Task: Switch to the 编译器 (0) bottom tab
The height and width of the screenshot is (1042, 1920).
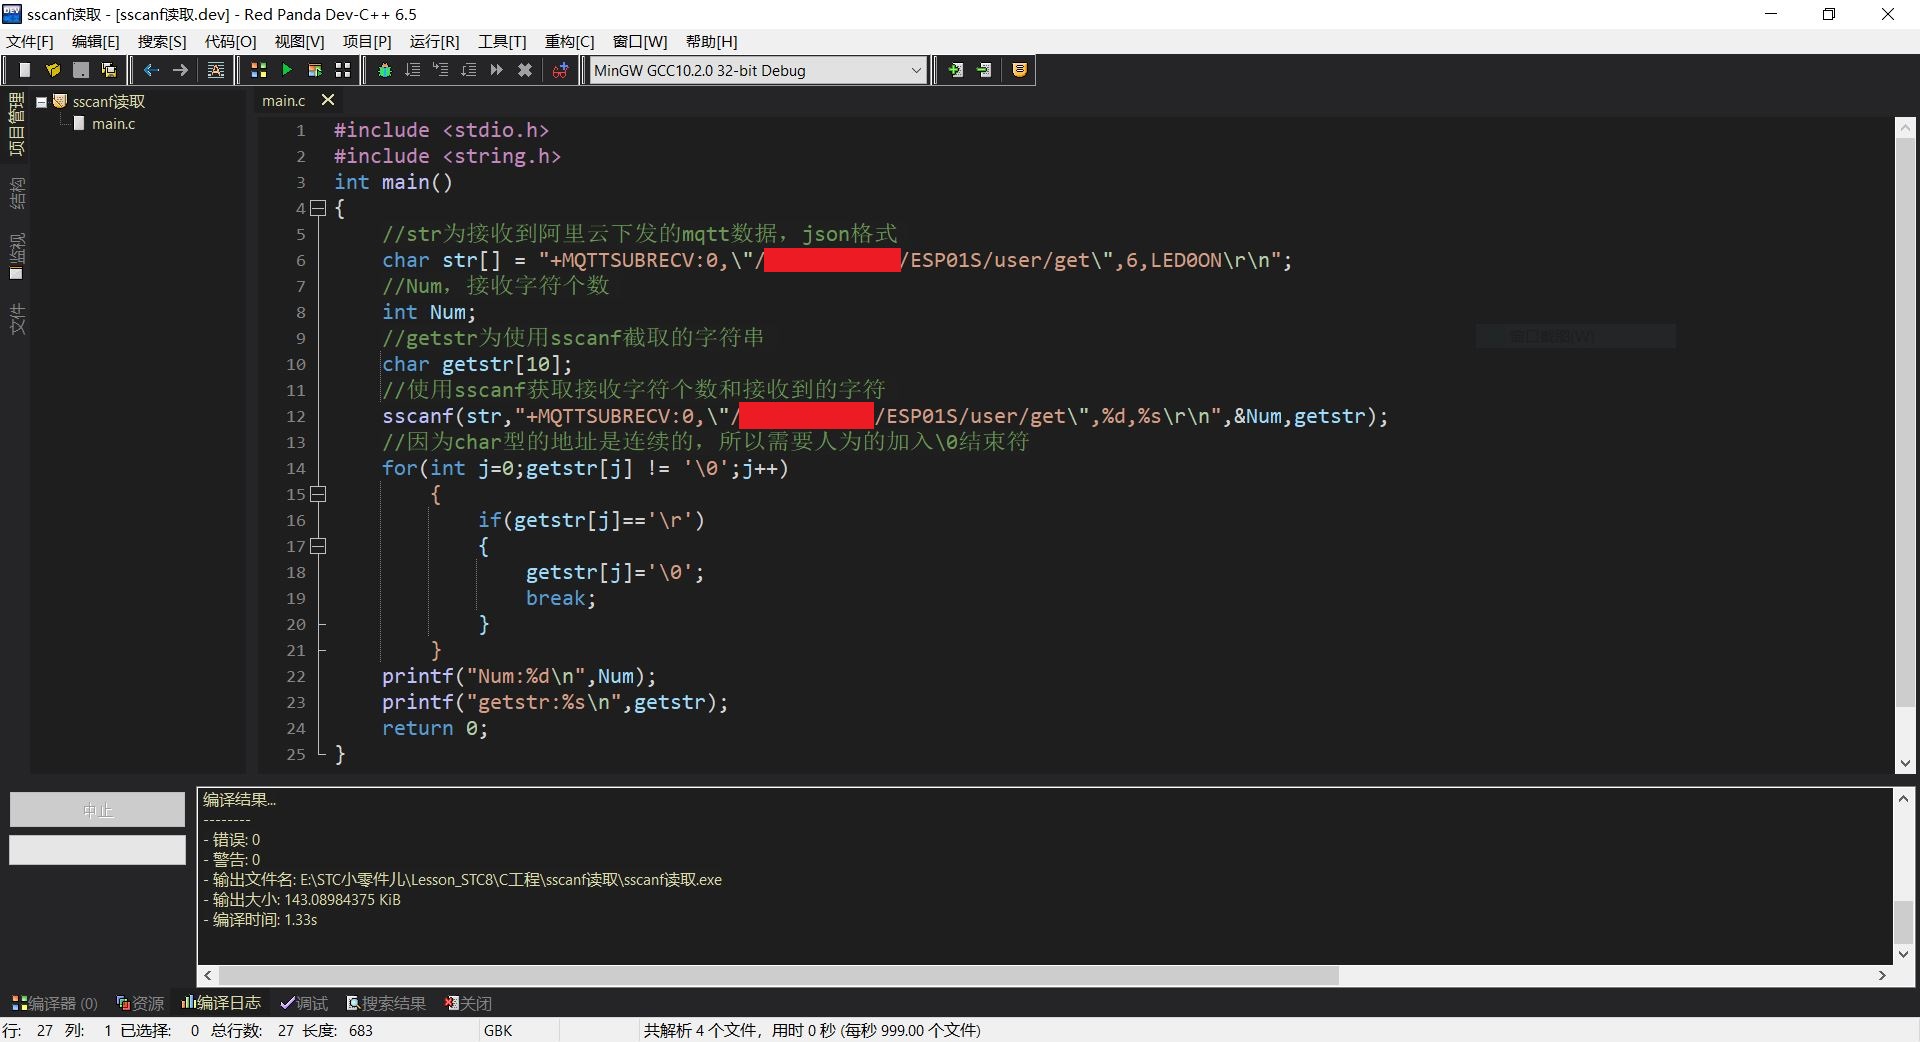Action: click(55, 1003)
